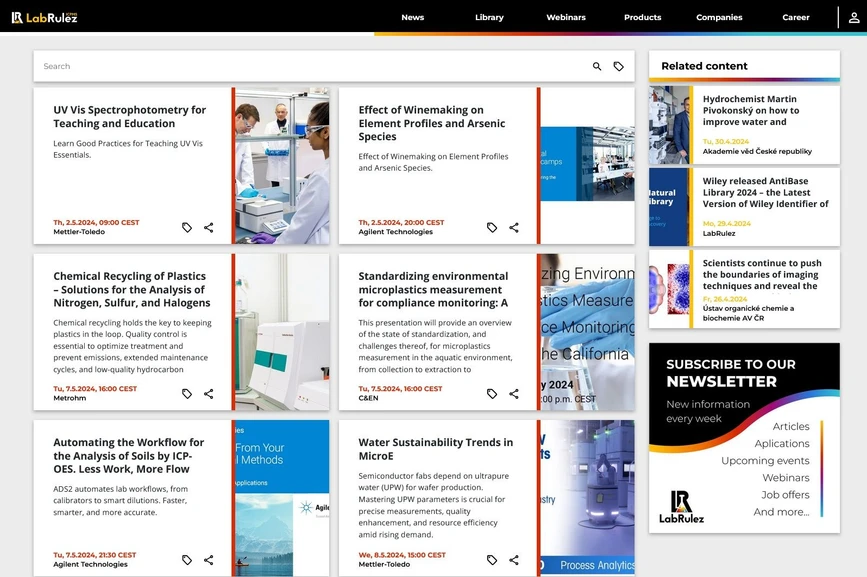
Task: Click tag icon on Effect of Winemaking card
Action: (492, 227)
